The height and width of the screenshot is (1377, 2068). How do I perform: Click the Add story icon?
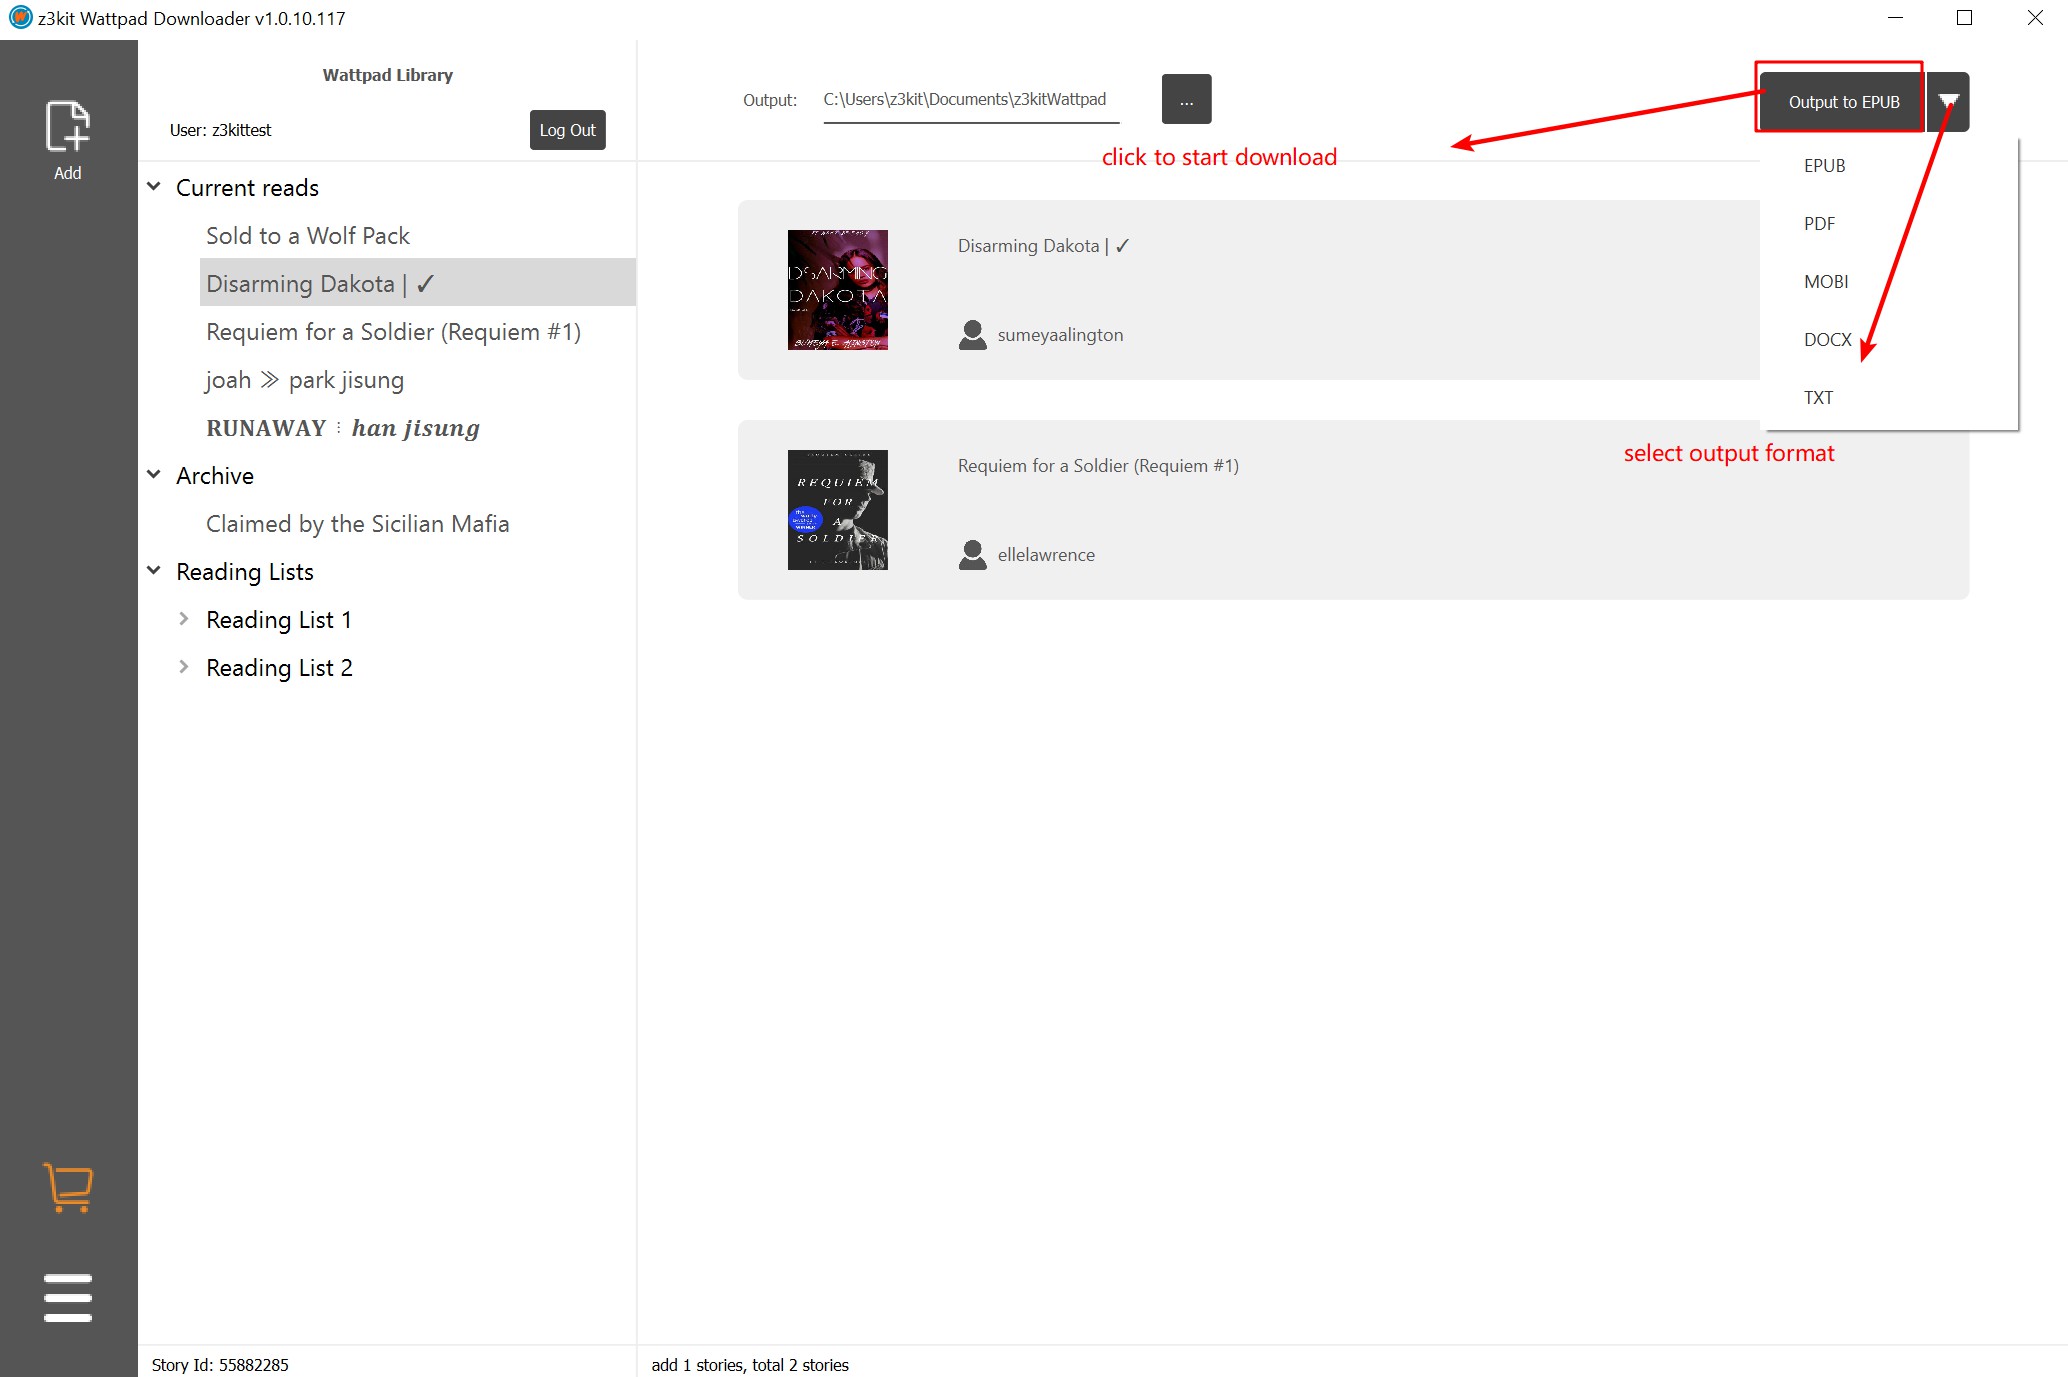tap(68, 140)
